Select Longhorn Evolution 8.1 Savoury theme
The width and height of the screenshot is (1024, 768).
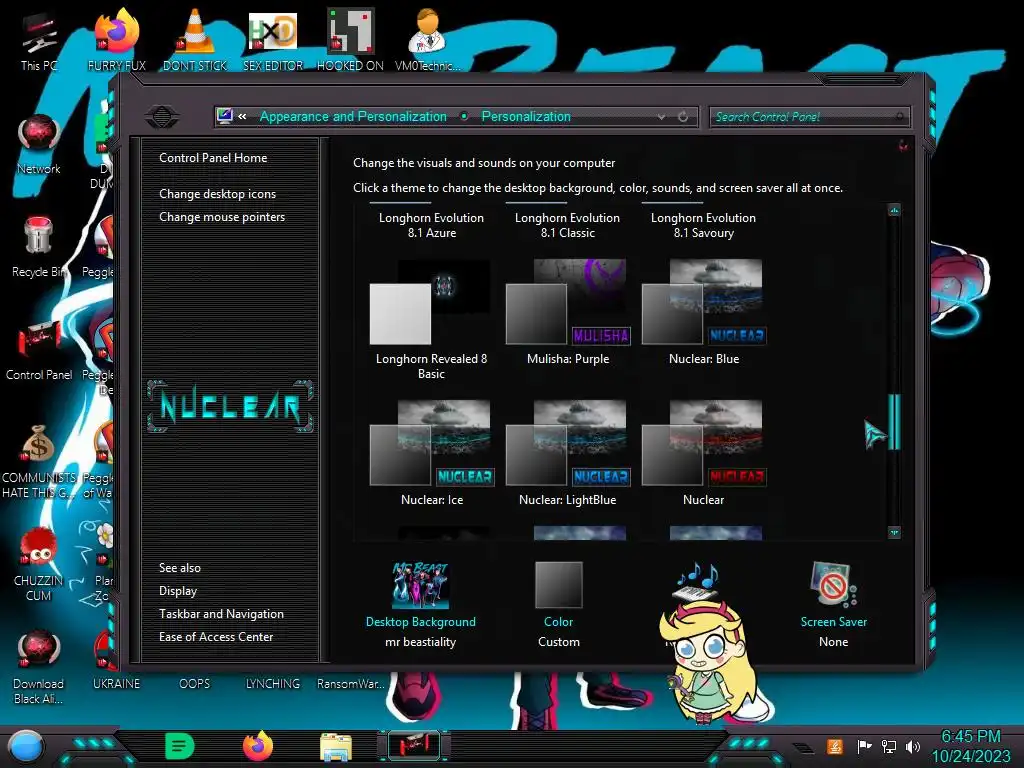[703, 225]
